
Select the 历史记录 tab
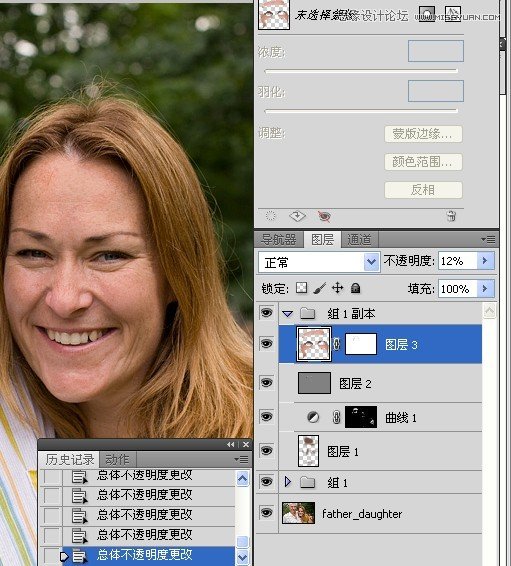click(x=69, y=460)
